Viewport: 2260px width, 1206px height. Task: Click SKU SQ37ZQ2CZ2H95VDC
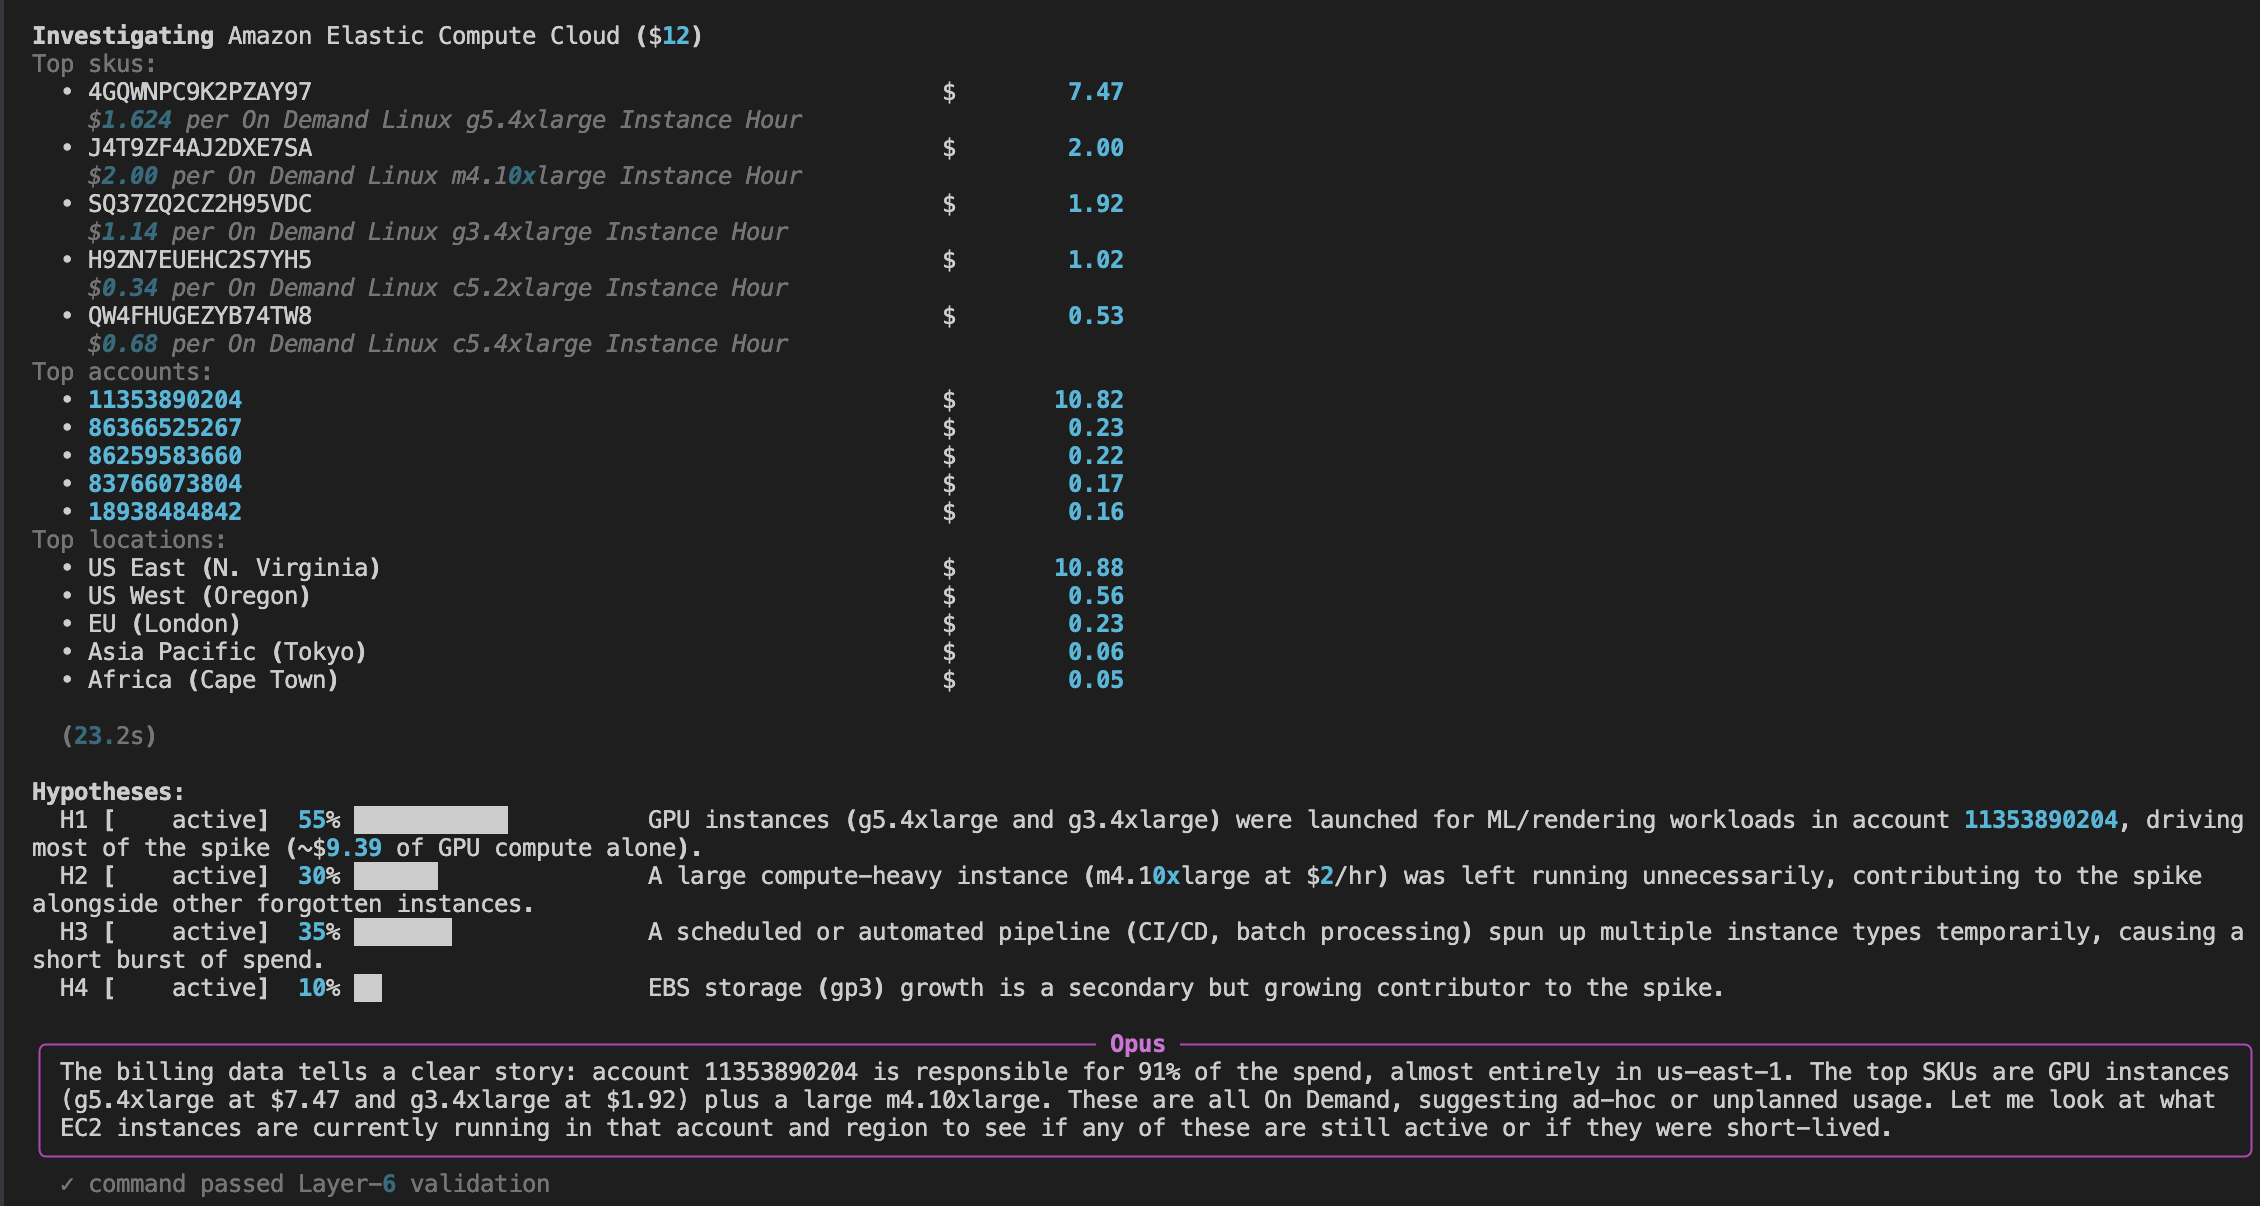[x=200, y=204]
